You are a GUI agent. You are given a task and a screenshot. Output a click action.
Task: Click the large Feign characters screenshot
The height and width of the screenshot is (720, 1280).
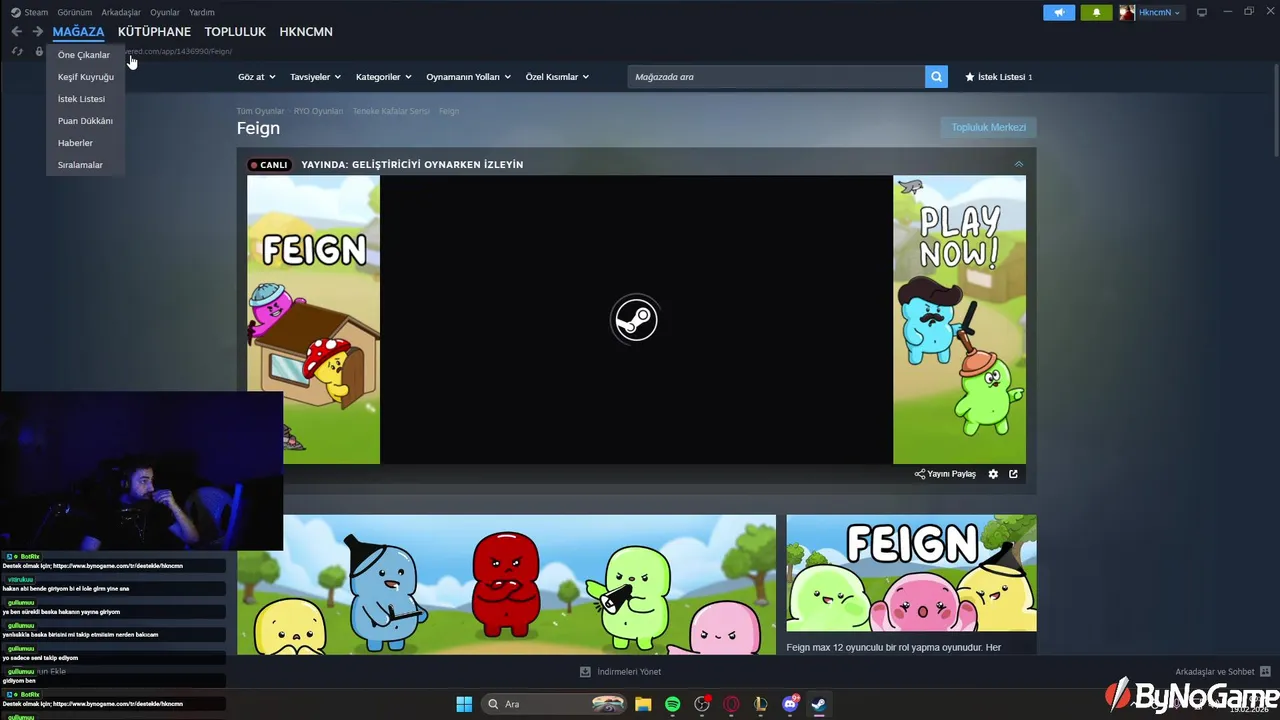[x=506, y=585]
